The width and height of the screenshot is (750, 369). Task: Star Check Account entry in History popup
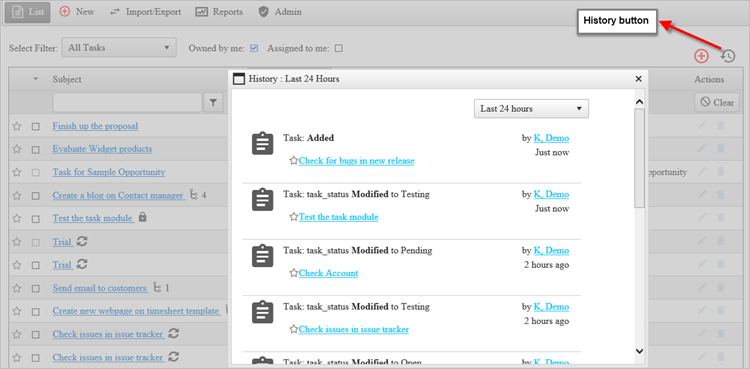click(294, 273)
